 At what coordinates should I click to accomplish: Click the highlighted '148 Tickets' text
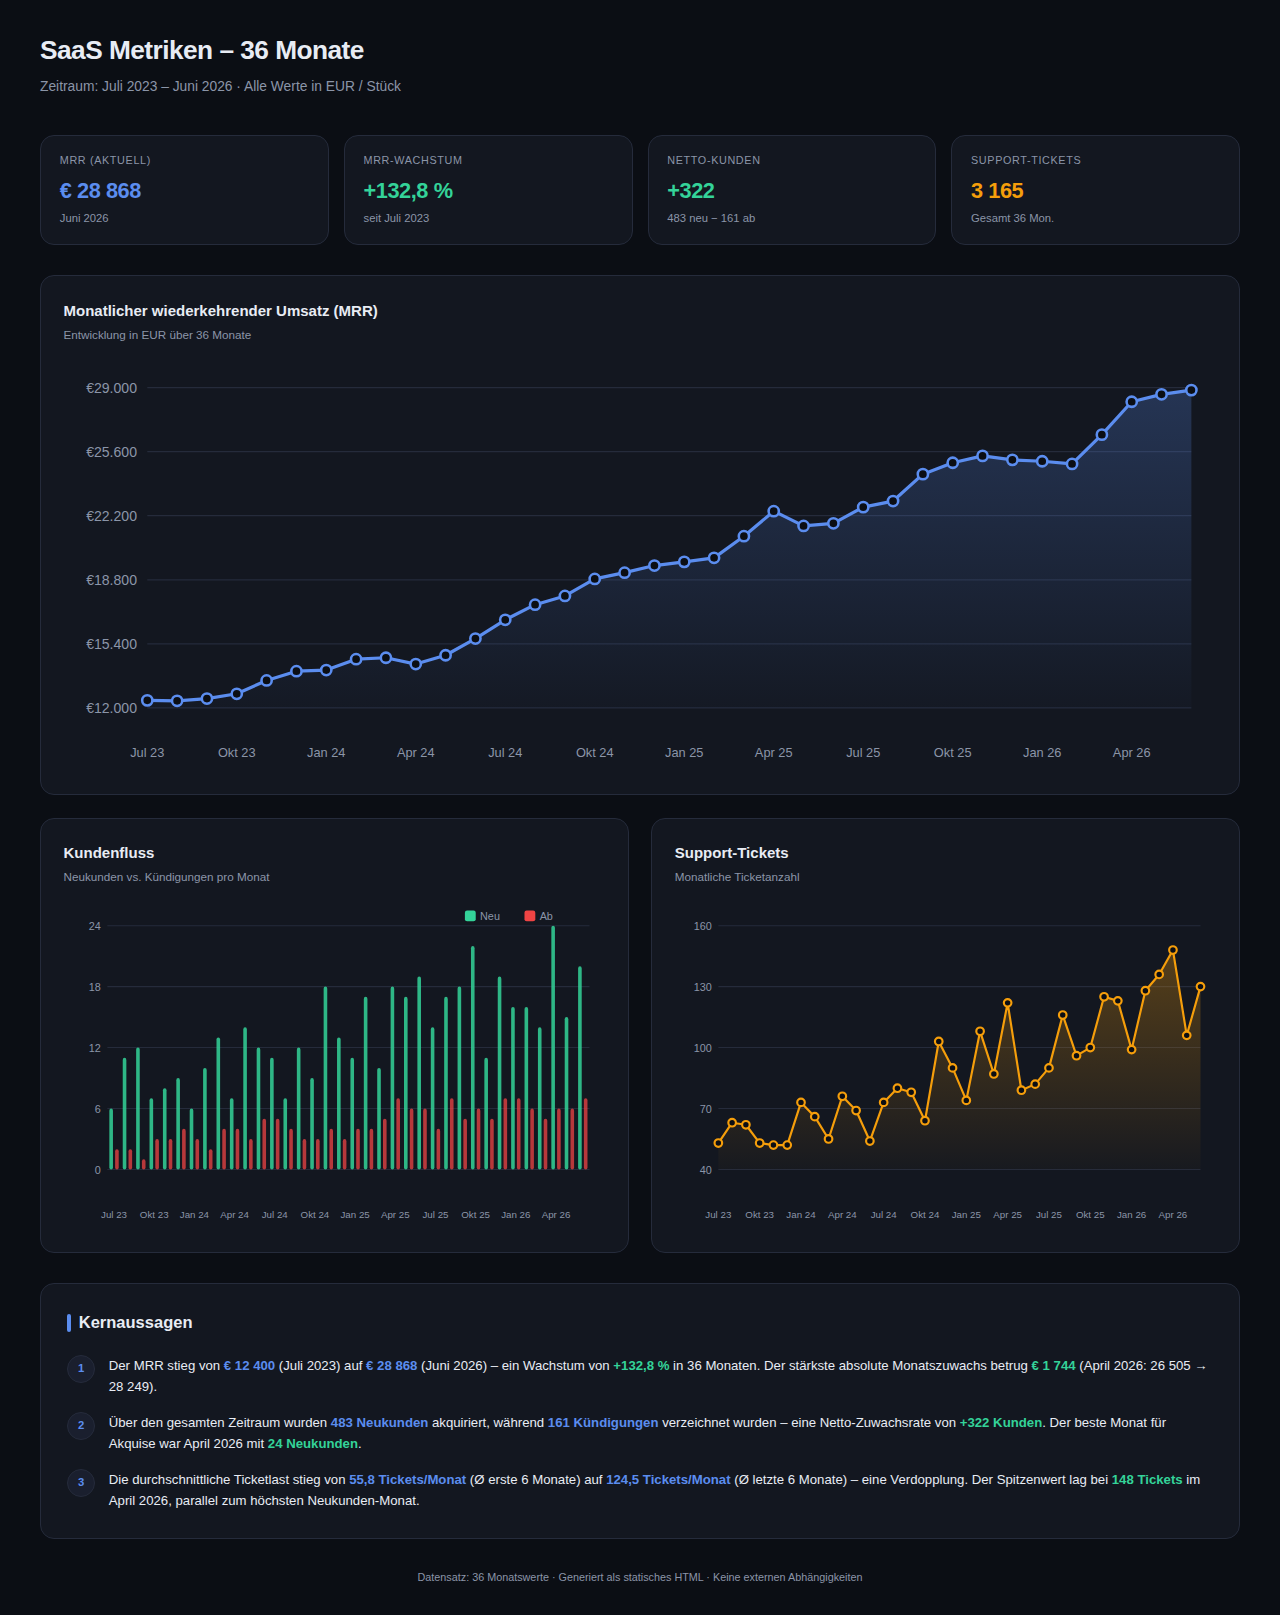tap(1146, 1479)
